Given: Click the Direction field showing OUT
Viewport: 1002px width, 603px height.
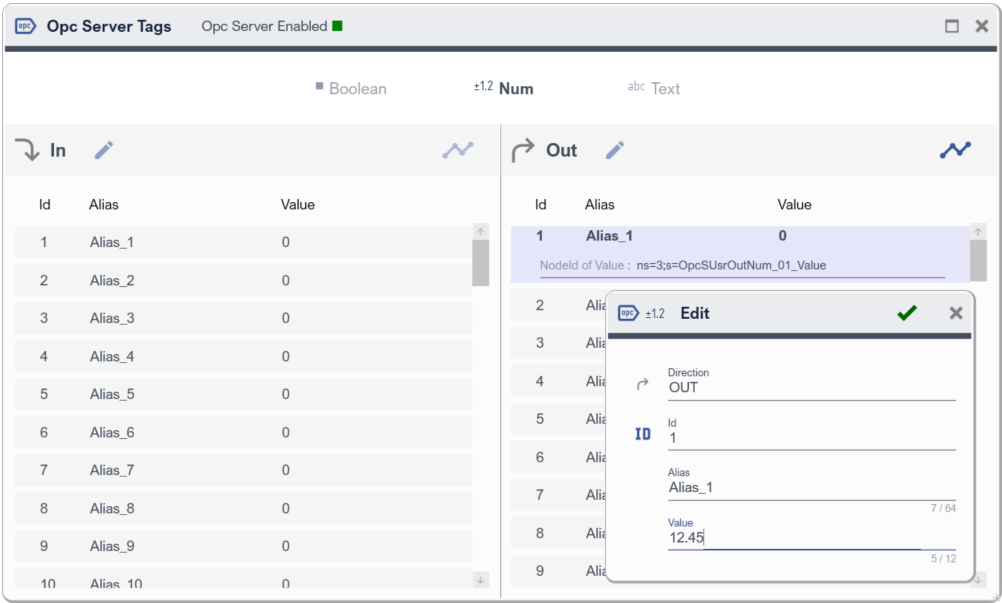Looking at the screenshot, I should 810,387.
